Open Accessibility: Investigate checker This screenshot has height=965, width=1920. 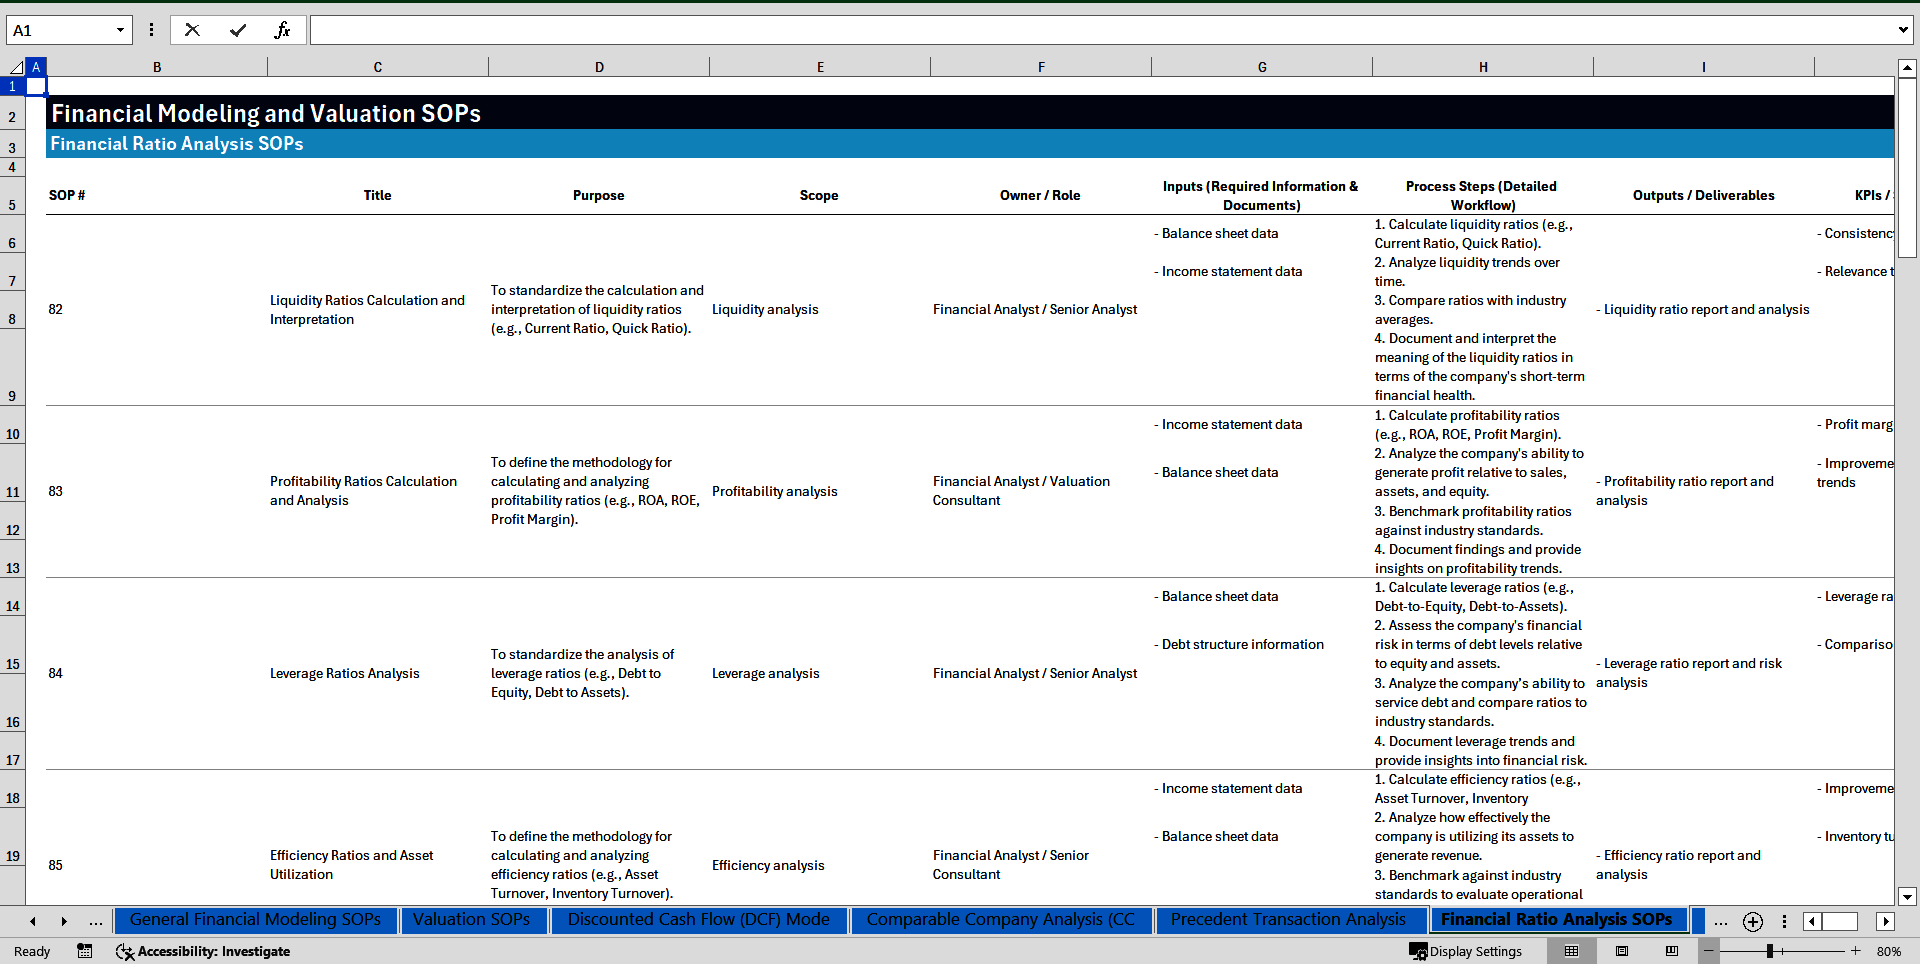tap(203, 951)
